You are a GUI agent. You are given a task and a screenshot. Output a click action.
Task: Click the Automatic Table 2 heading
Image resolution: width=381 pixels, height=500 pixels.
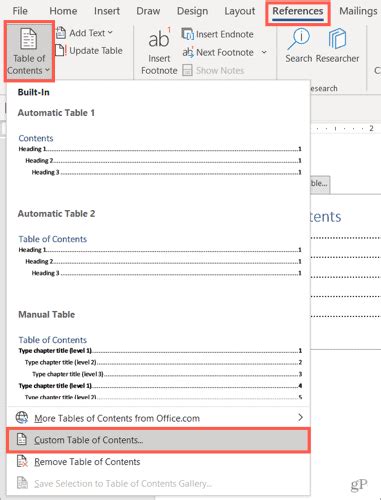tap(56, 214)
